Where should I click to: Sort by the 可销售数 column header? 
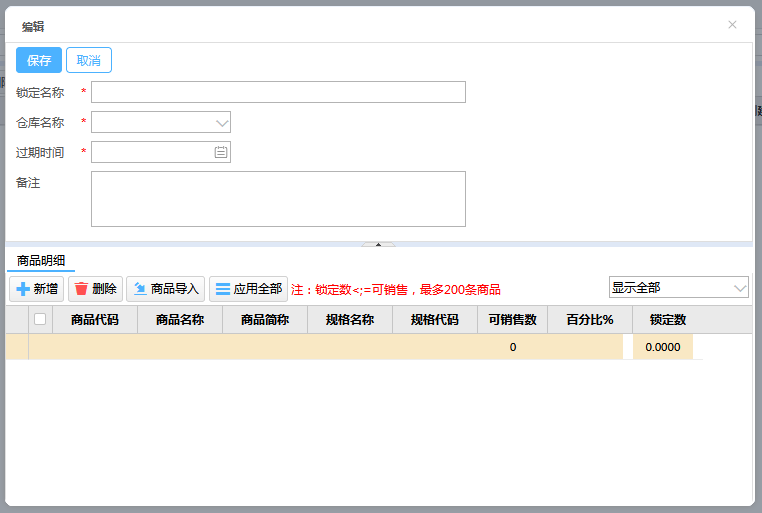512,320
